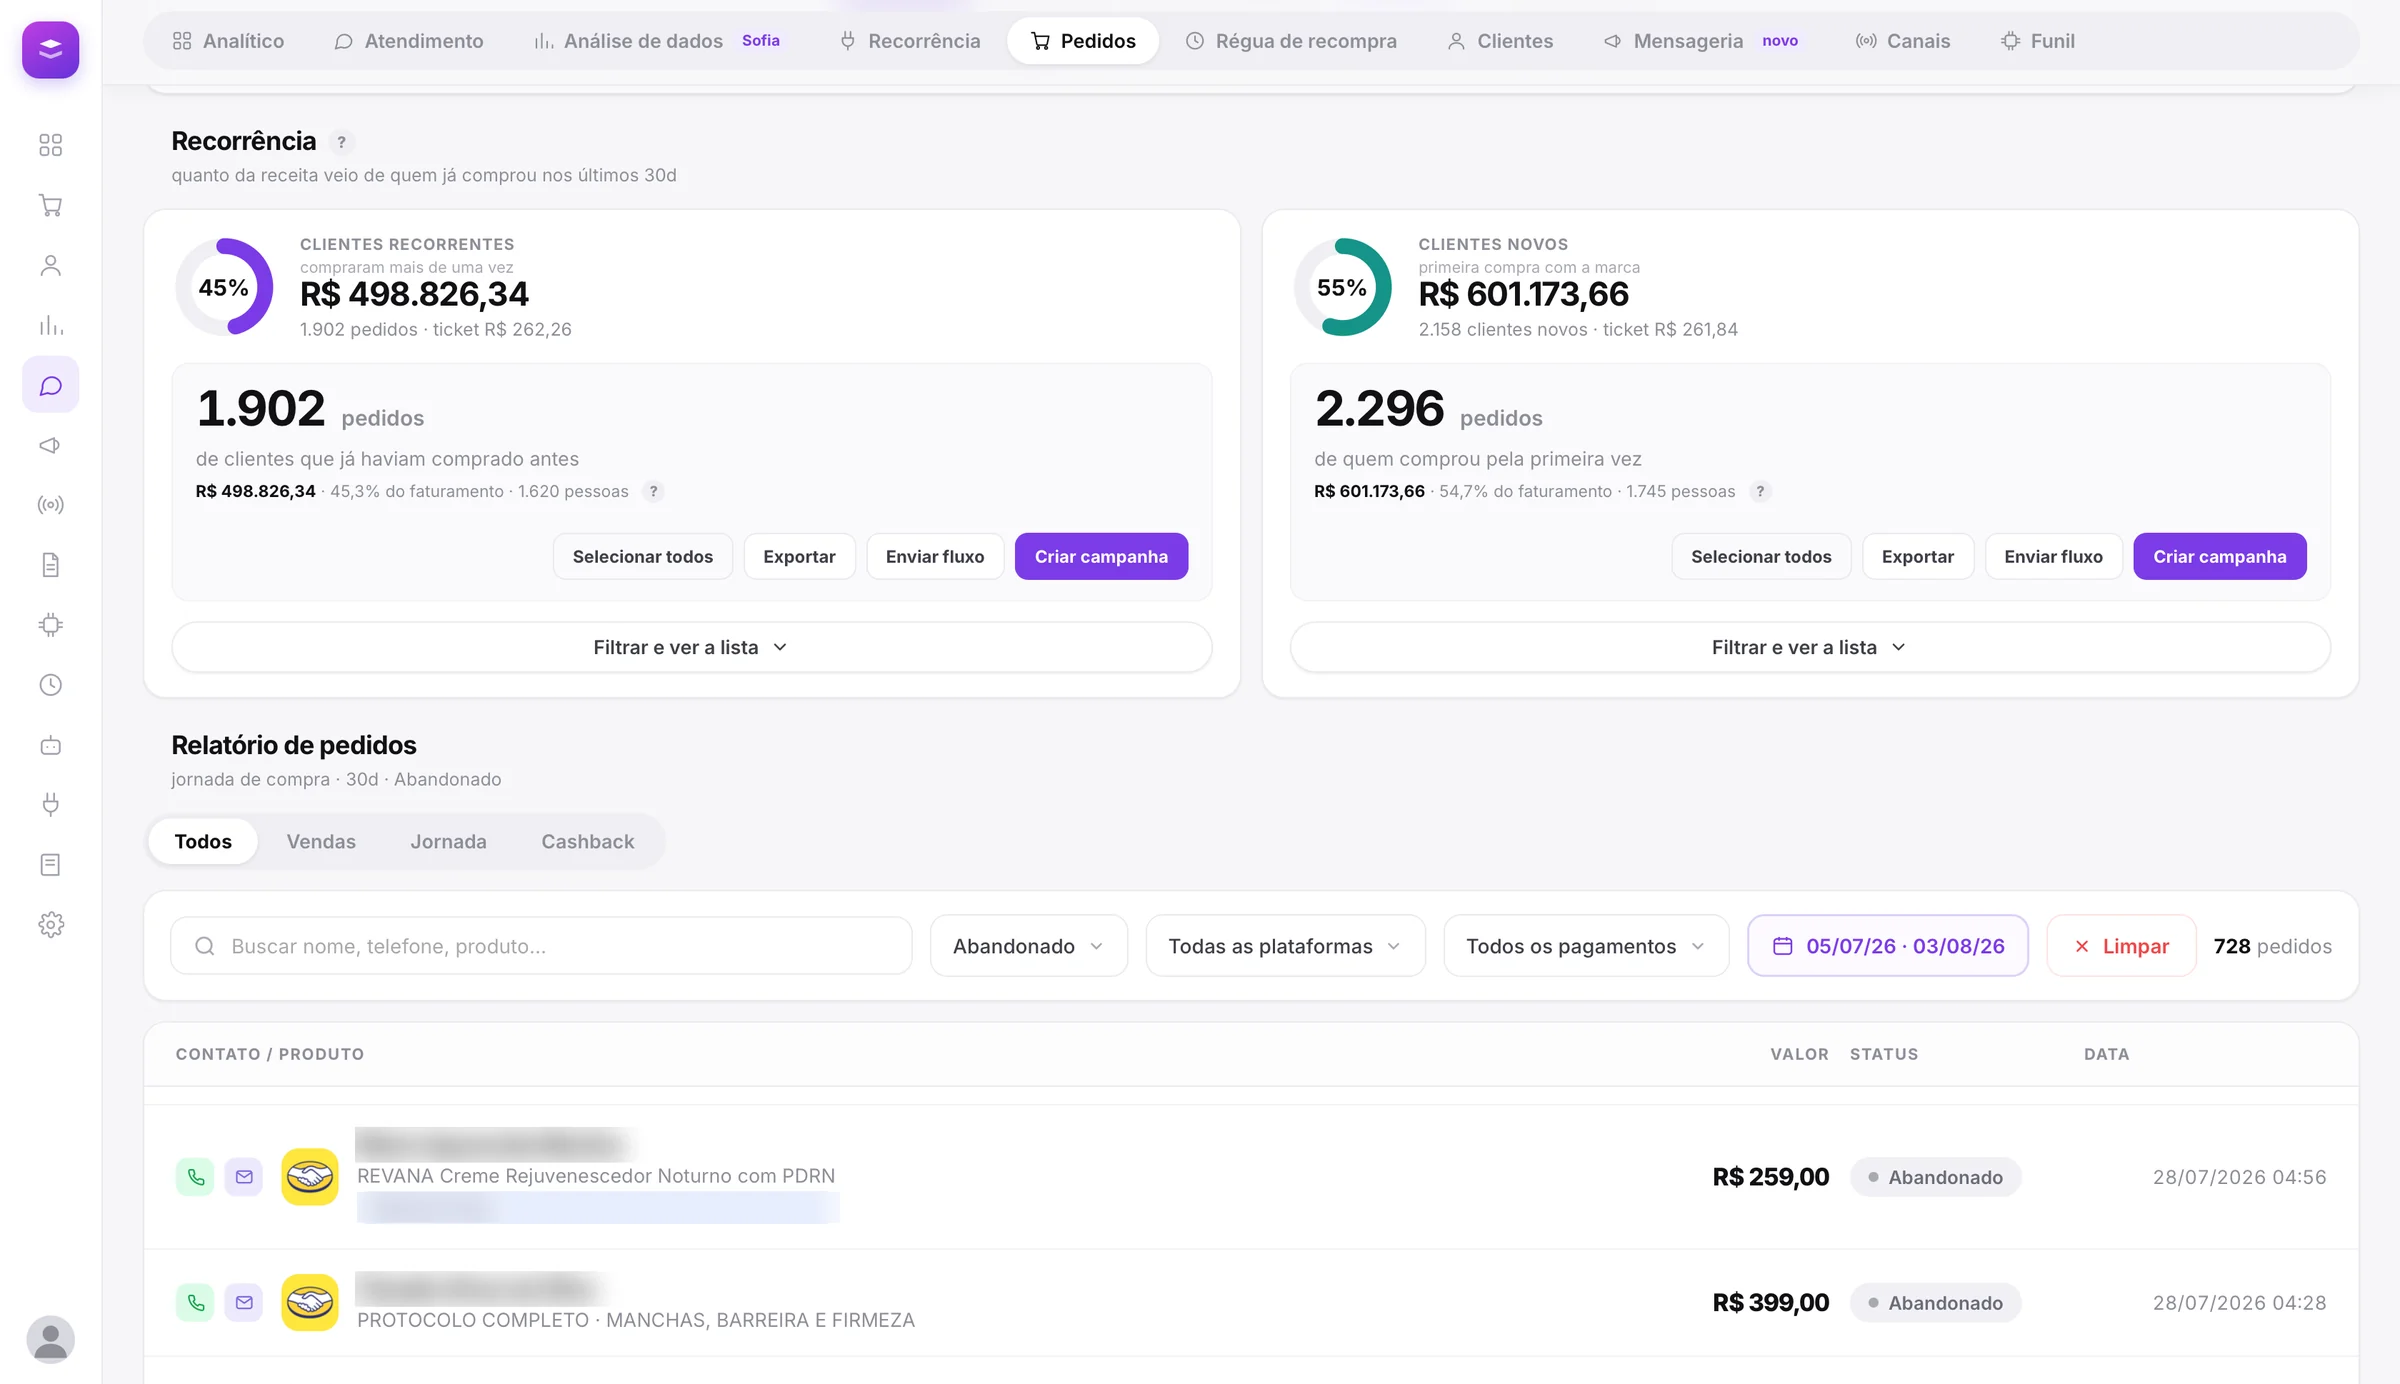Click Enviar fluxo for new clients
2400x1384 pixels.
pyautogui.click(x=2053, y=556)
